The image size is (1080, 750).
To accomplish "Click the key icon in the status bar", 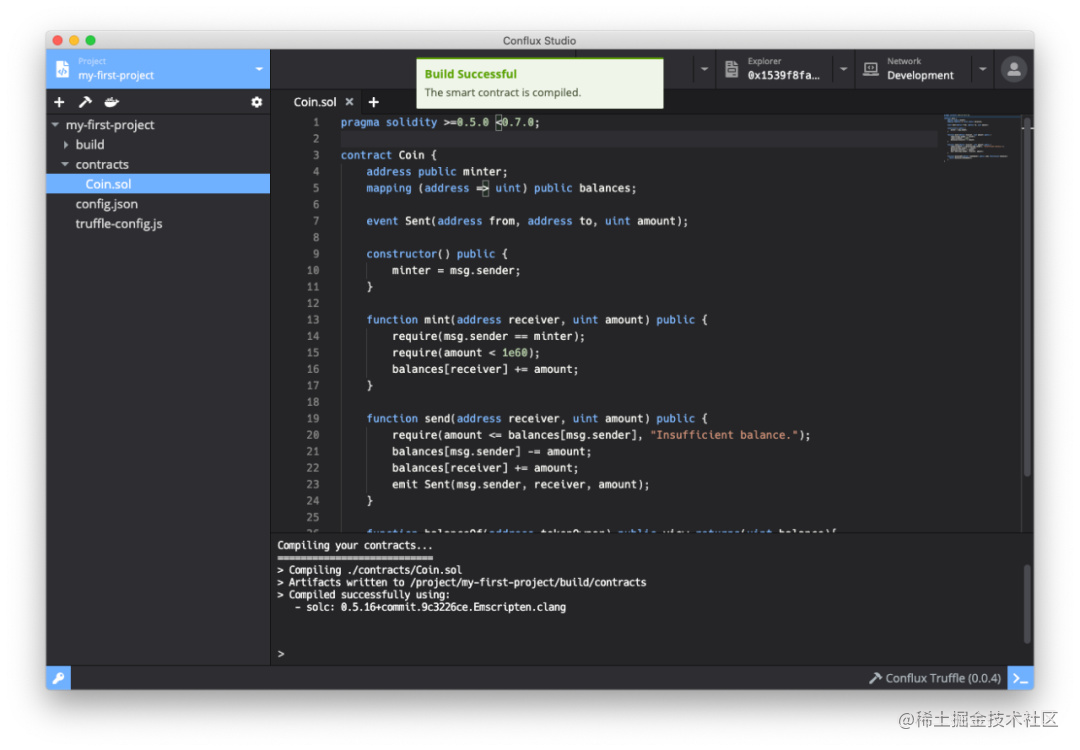I will (x=57, y=678).
